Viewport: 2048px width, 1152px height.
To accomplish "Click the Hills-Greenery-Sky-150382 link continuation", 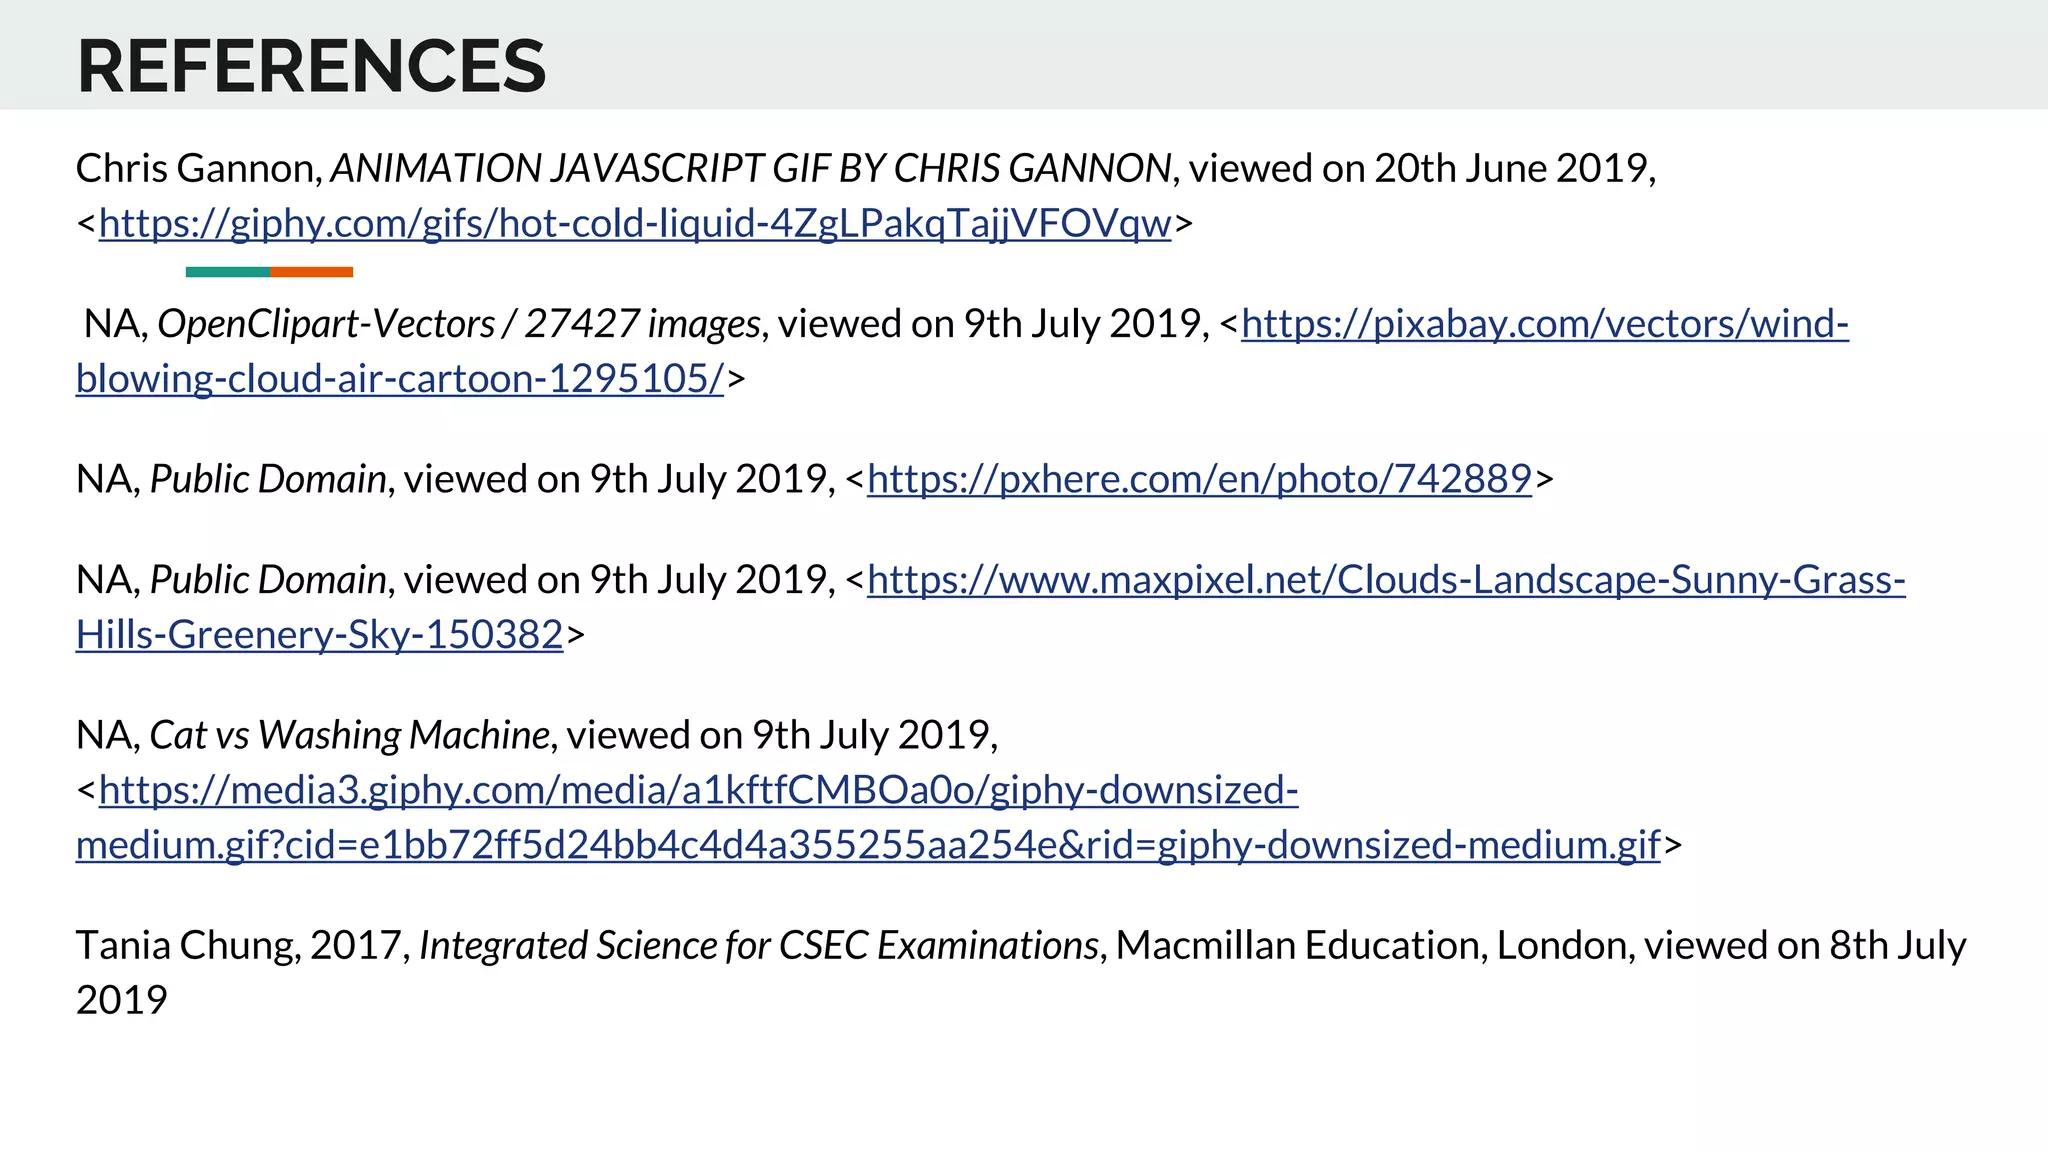I will (x=320, y=635).
